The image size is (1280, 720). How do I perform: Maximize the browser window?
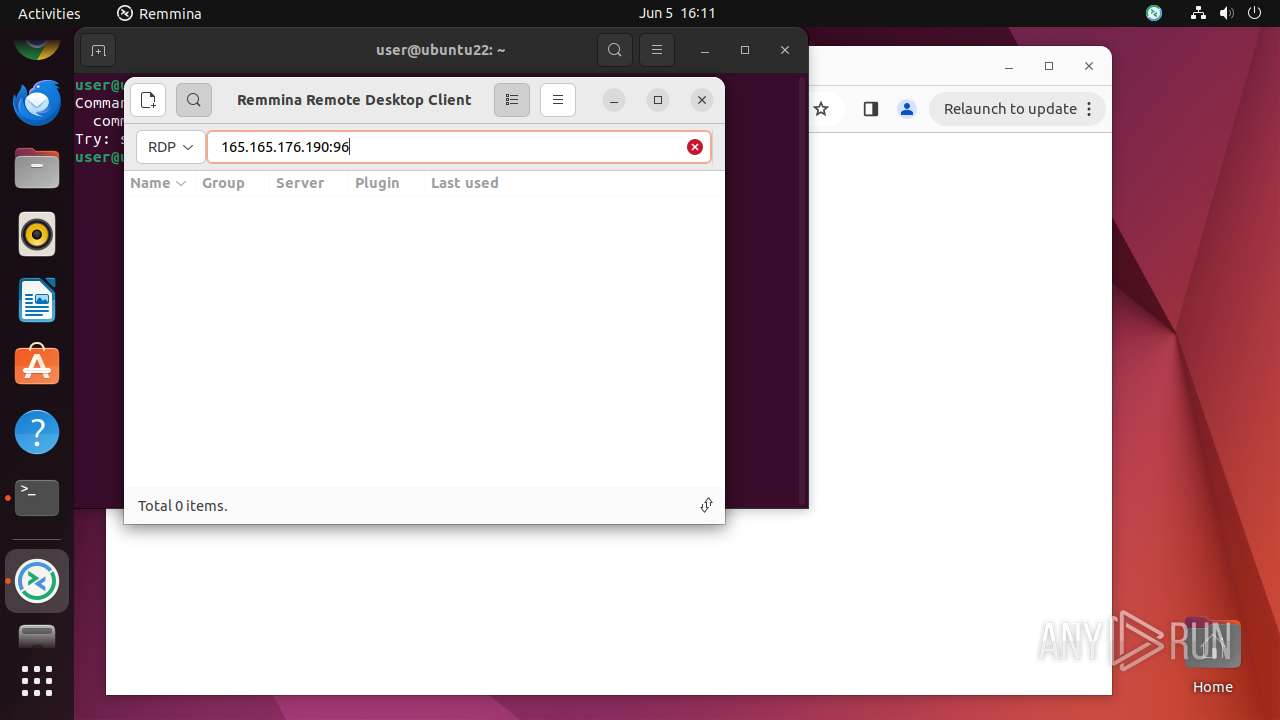coord(1049,66)
